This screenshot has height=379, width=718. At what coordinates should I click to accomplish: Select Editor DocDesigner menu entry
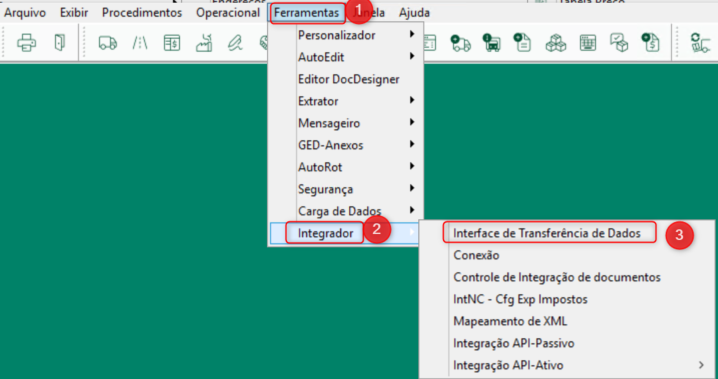[346, 79]
